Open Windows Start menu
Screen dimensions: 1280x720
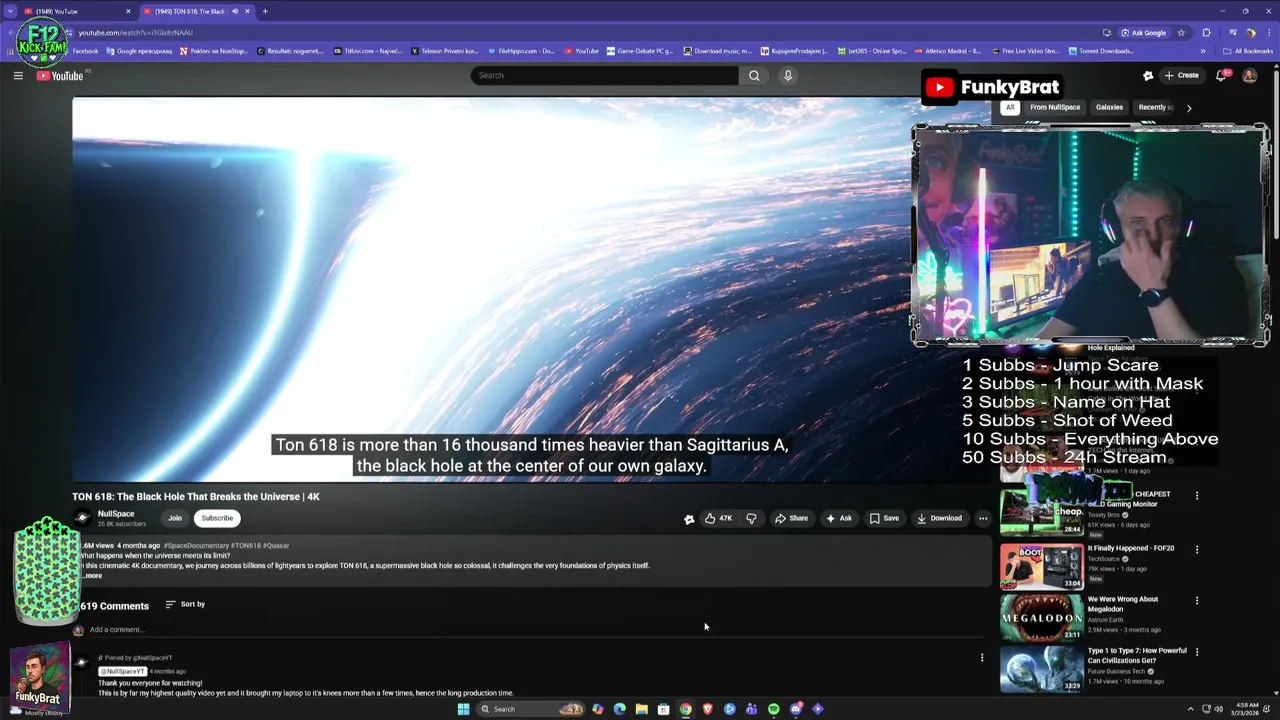[463, 709]
